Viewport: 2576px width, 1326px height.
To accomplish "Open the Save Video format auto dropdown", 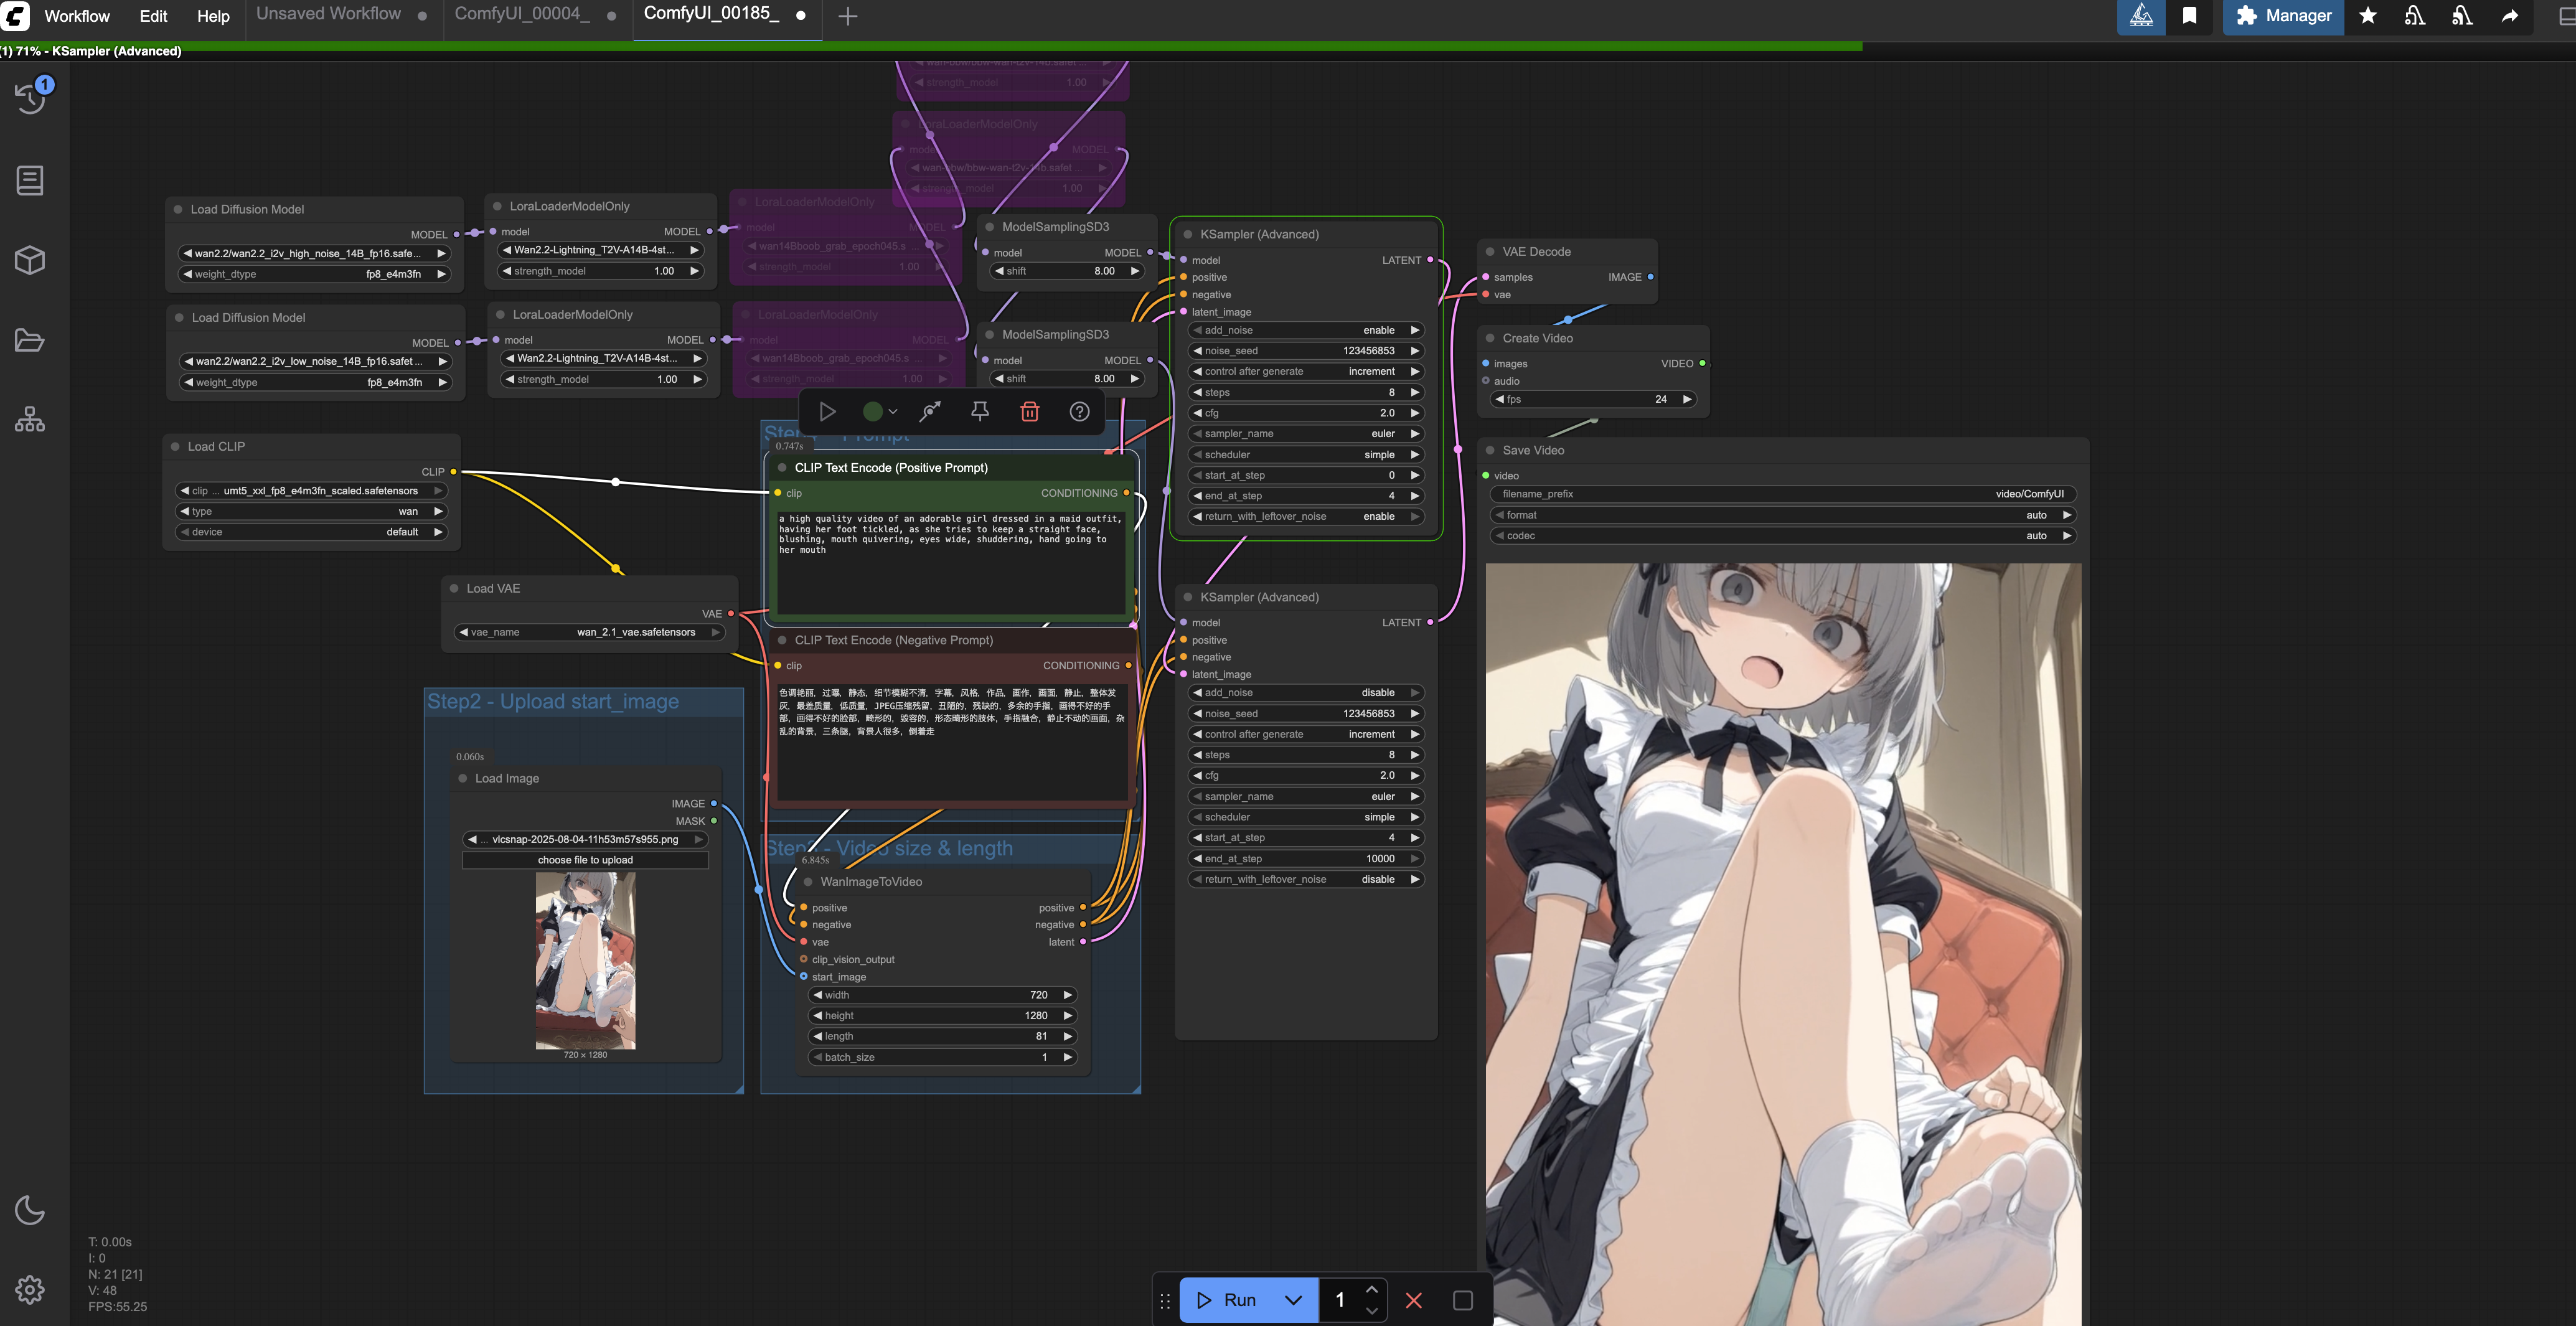I will [1783, 515].
